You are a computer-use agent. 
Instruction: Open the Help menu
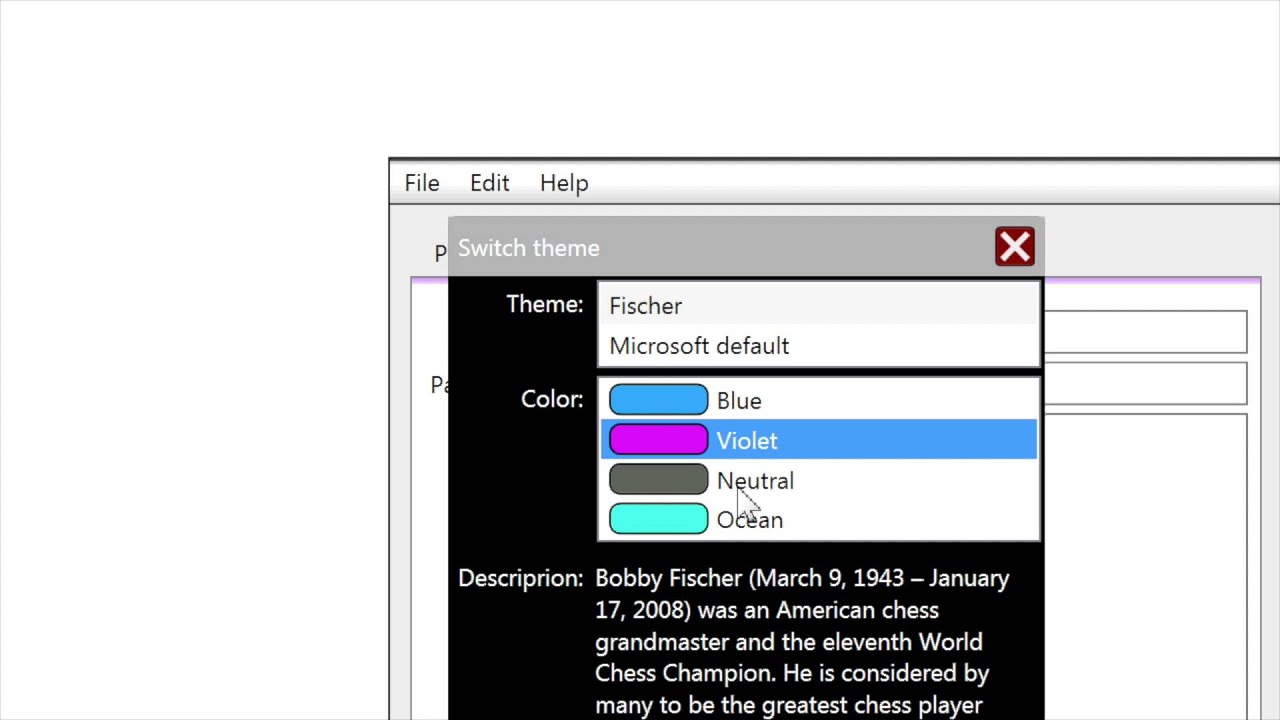click(x=564, y=183)
